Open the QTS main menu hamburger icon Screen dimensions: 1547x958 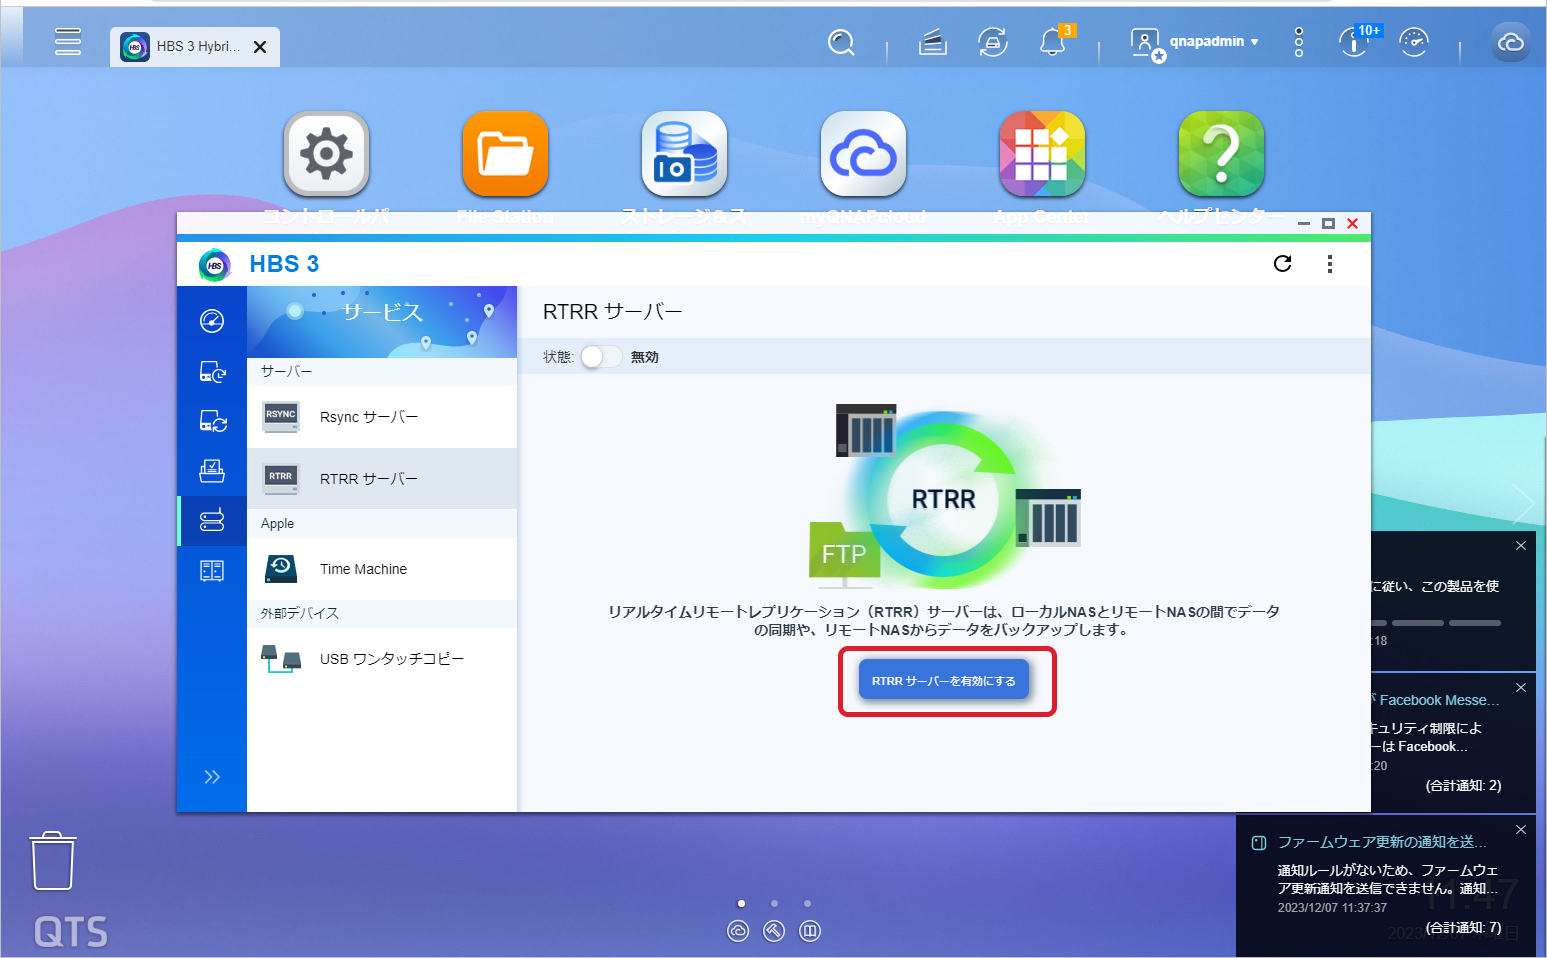68,42
